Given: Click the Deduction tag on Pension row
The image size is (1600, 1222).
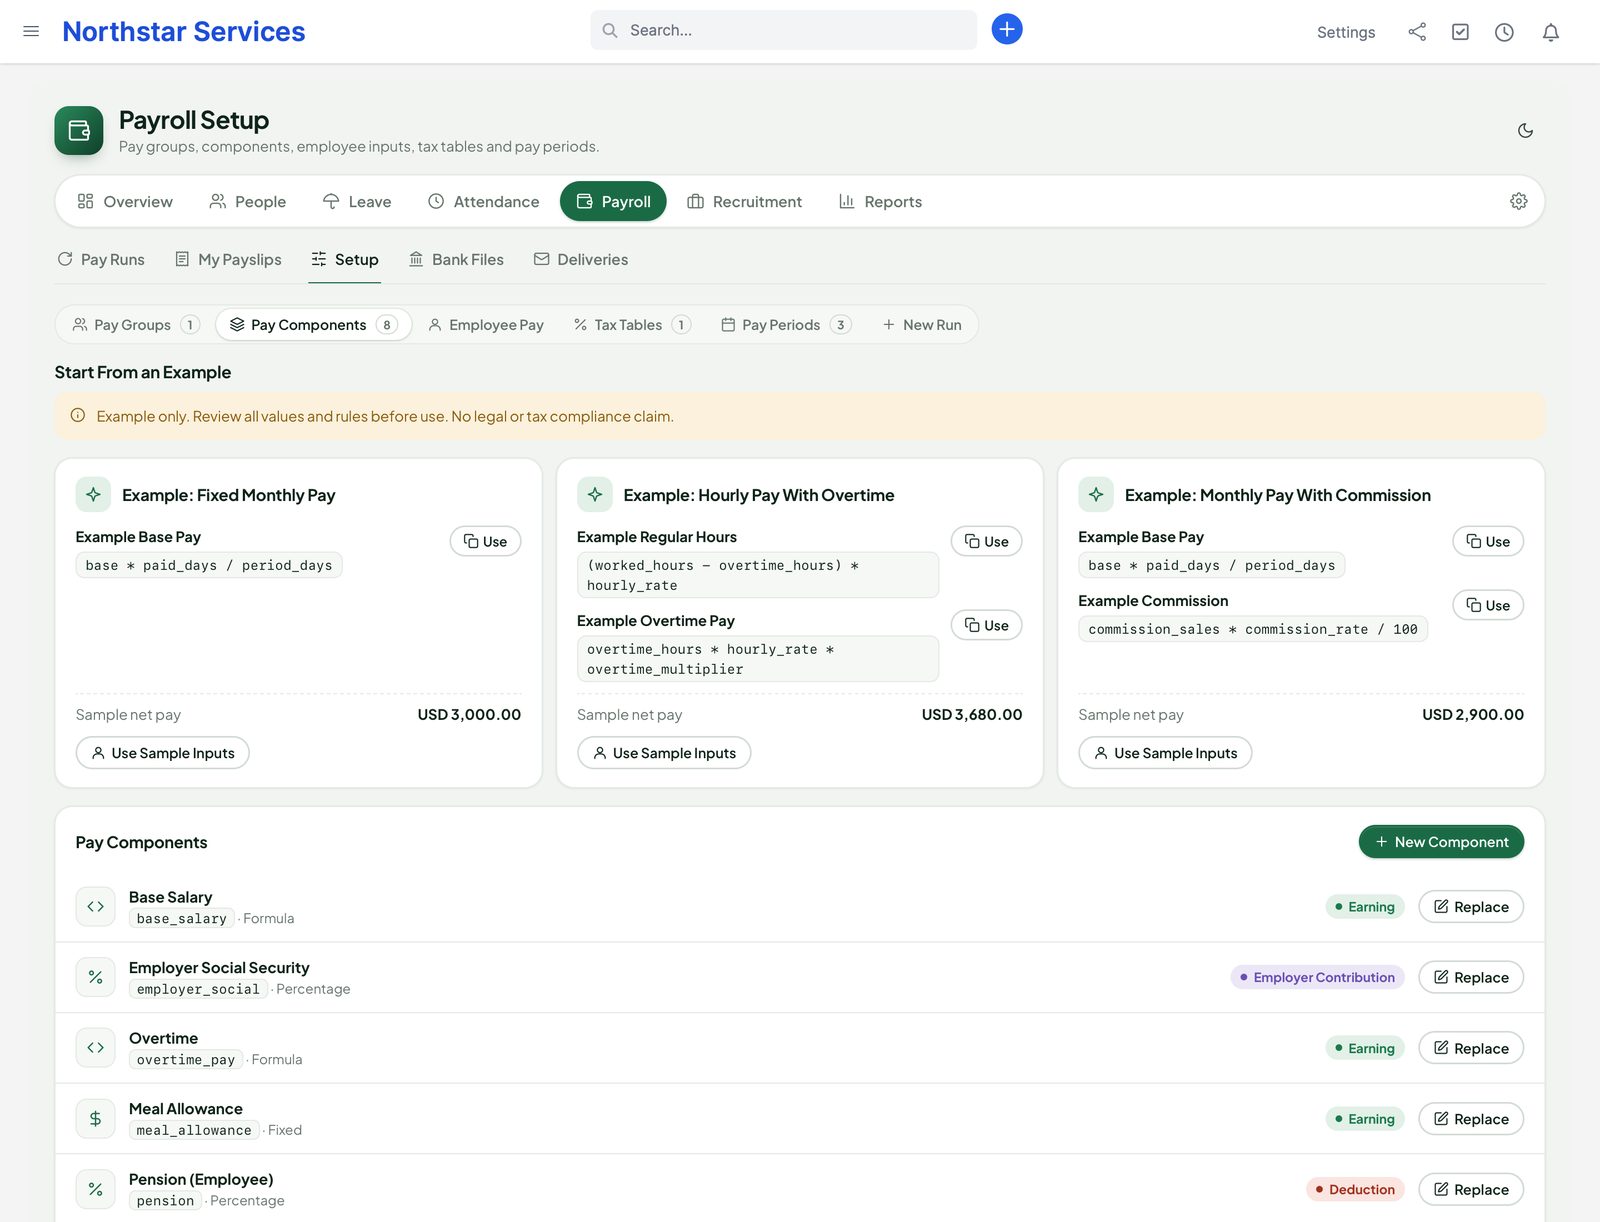Looking at the screenshot, I should pyautogui.click(x=1355, y=1189).
